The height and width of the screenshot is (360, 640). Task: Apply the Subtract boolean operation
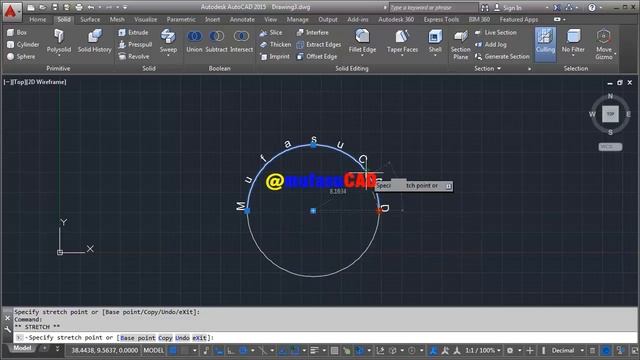[216, 41]
